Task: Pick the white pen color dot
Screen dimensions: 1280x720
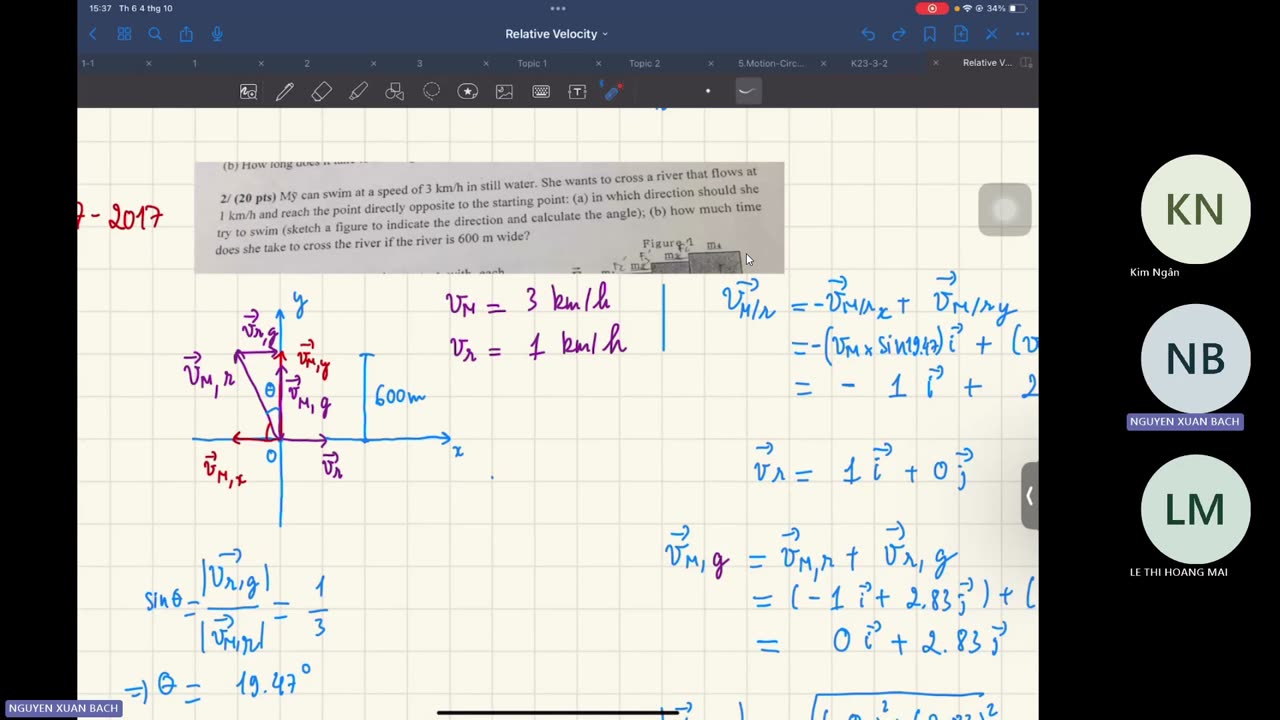Action: click(708, 92)
